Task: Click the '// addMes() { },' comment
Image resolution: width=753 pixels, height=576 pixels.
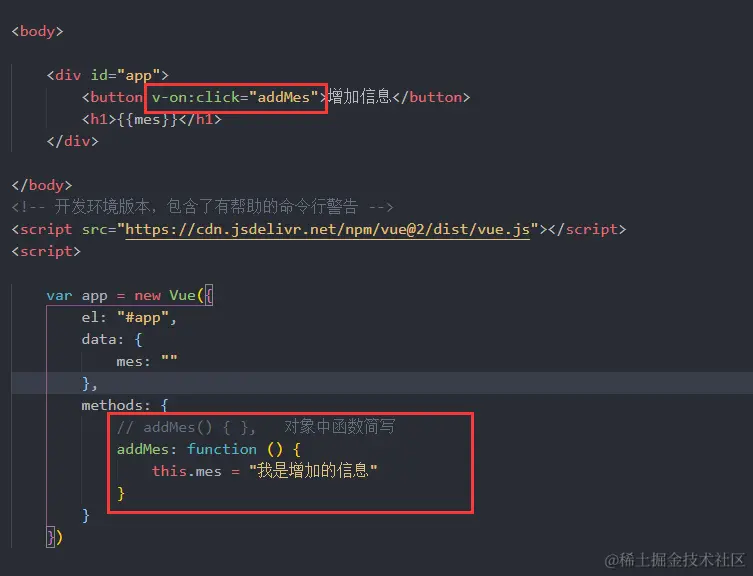Action: pyautogui.click(x=186, y=427)
